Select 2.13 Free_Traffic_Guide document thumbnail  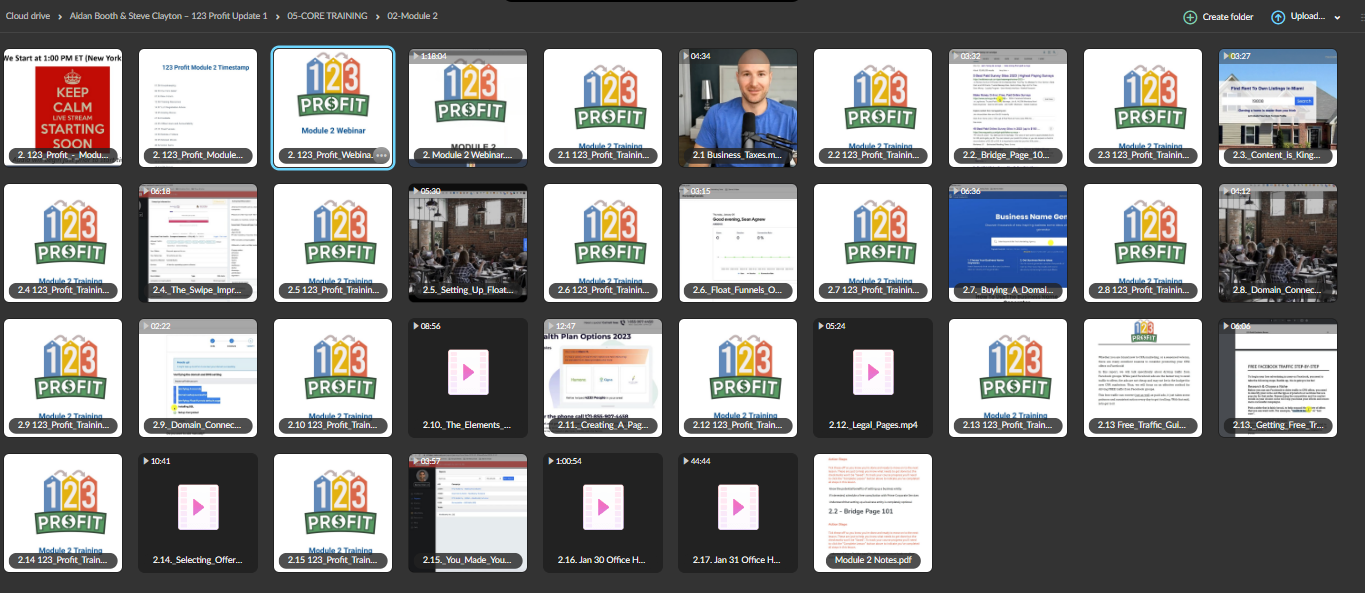pyautogui.click(x=1143, y=377)
